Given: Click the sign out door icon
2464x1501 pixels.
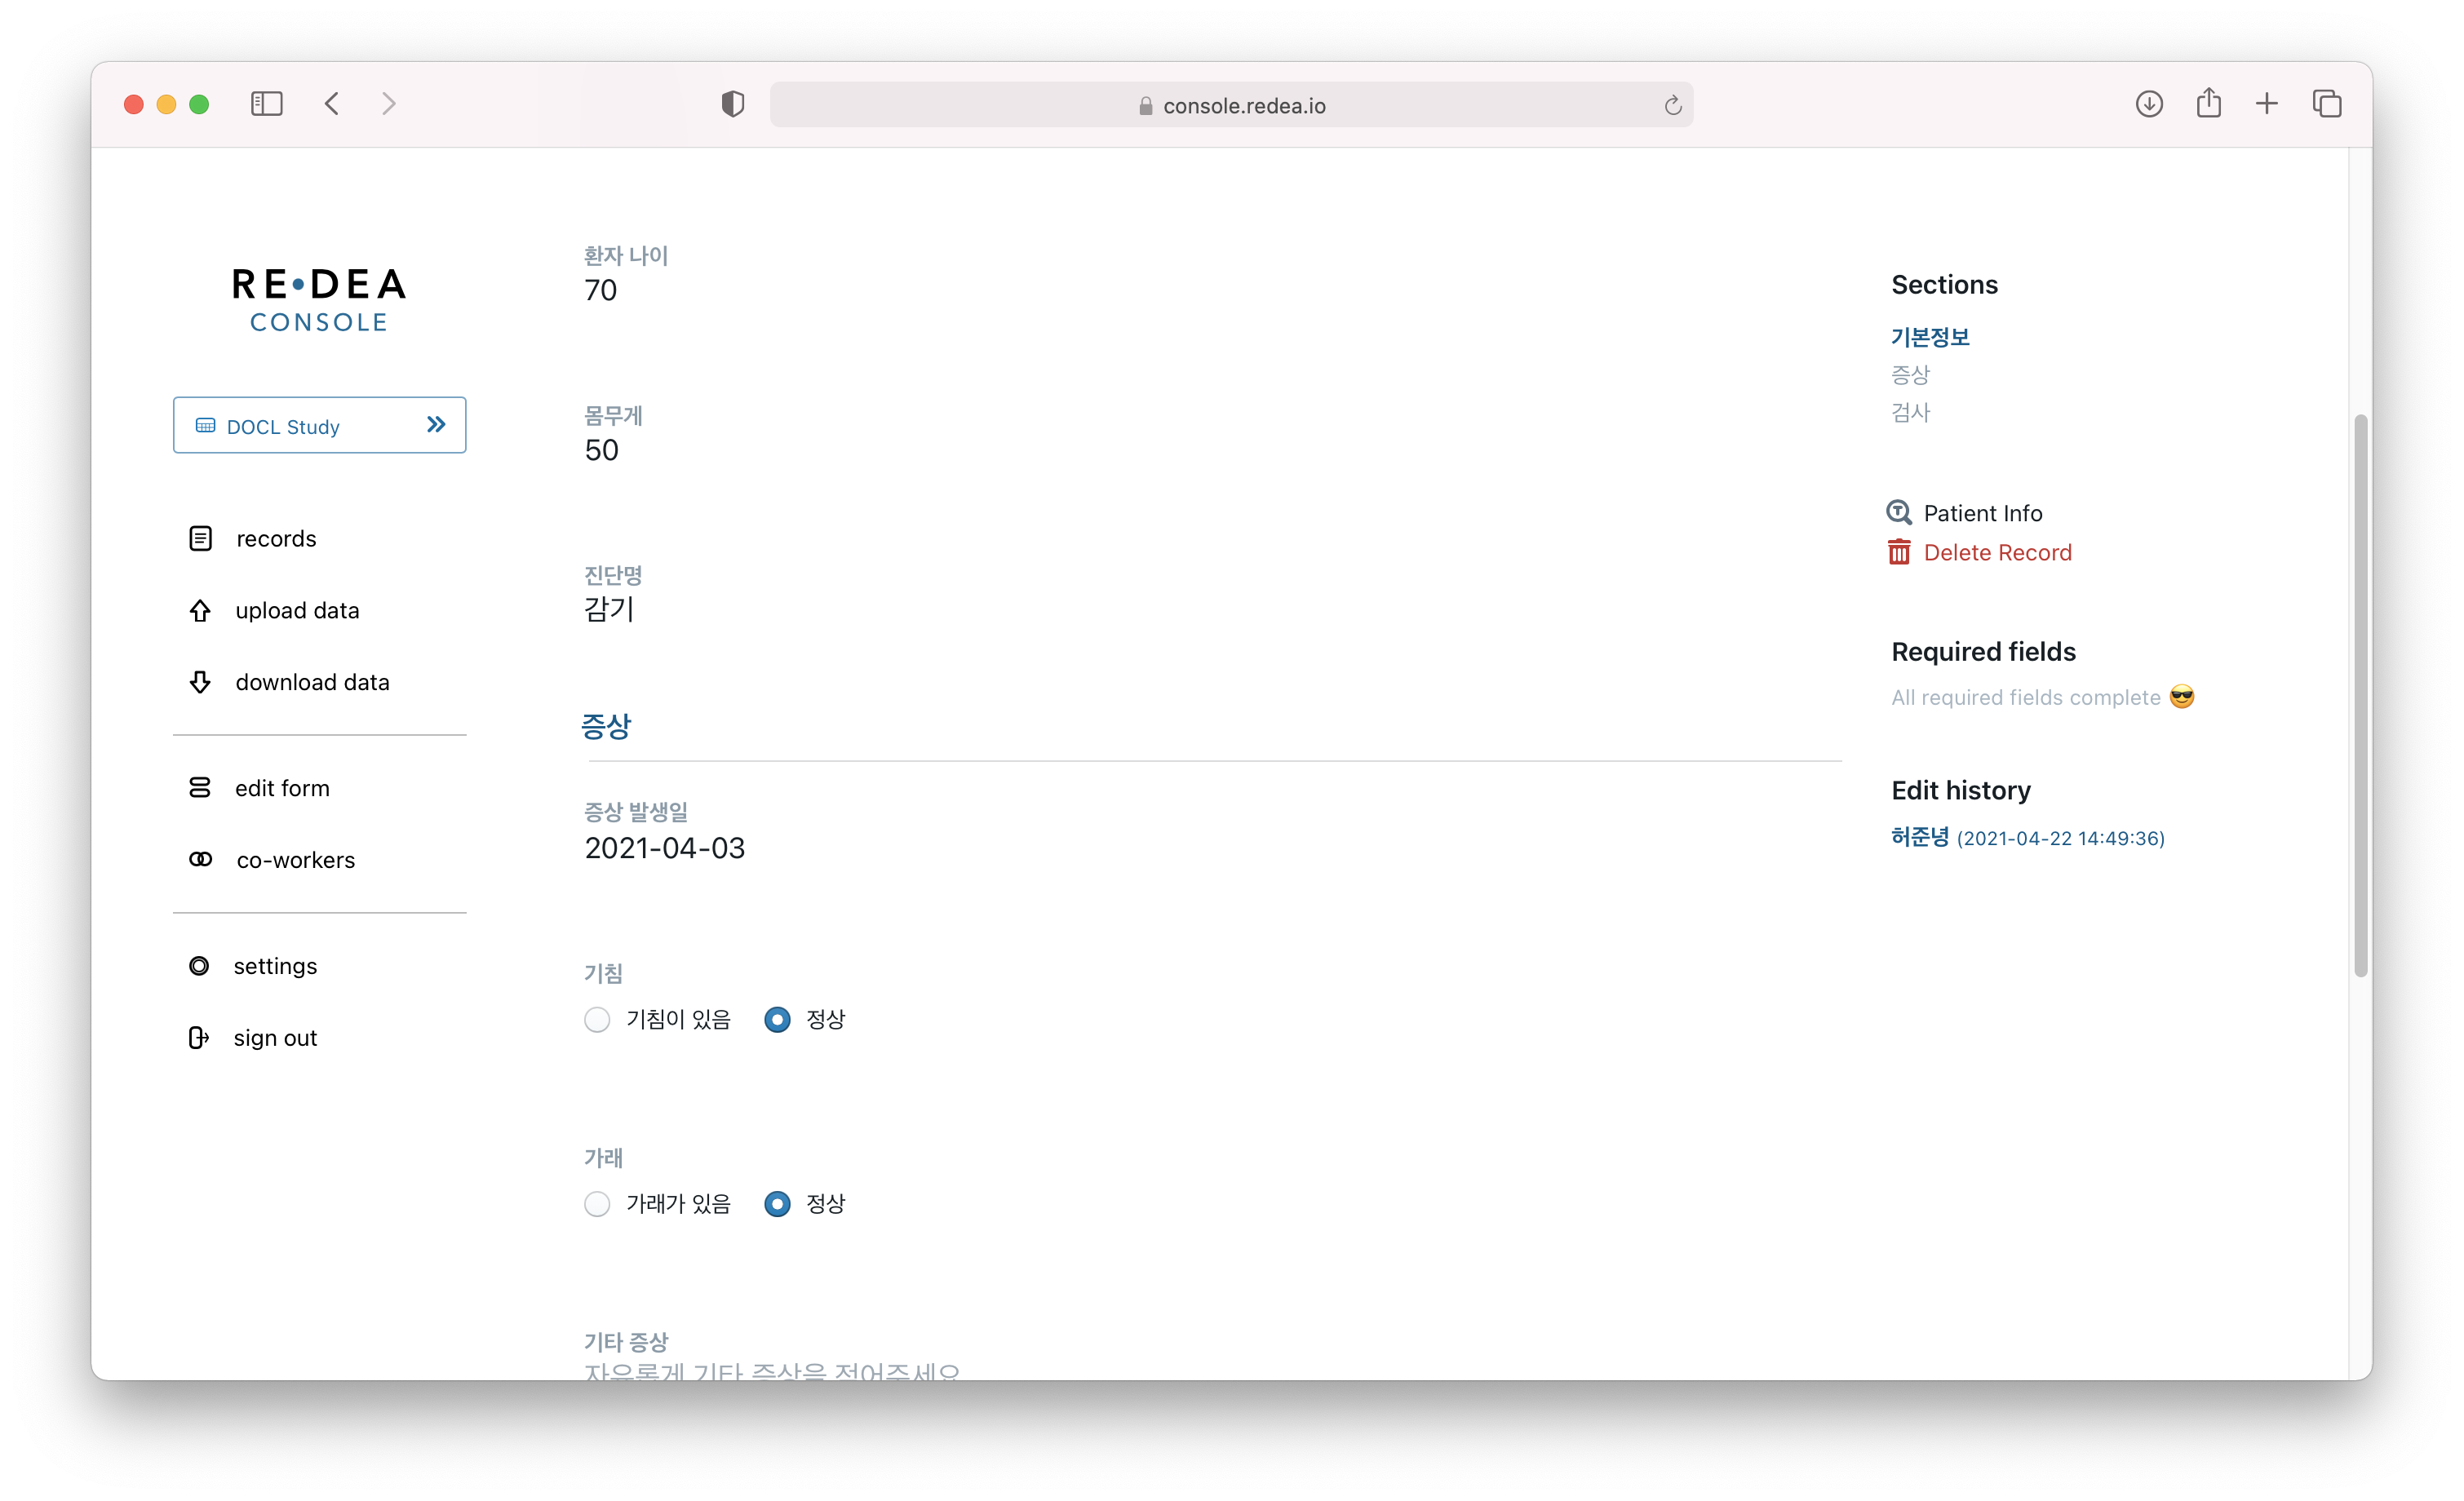Looking at the screenshot, I should point(198,1038).
